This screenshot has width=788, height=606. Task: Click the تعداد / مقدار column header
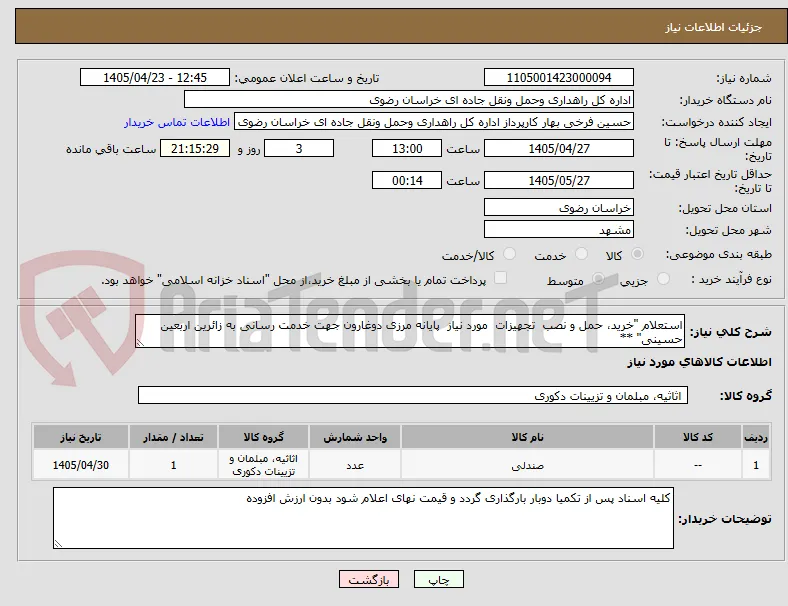pyautogui.click(x=173, y=437)
